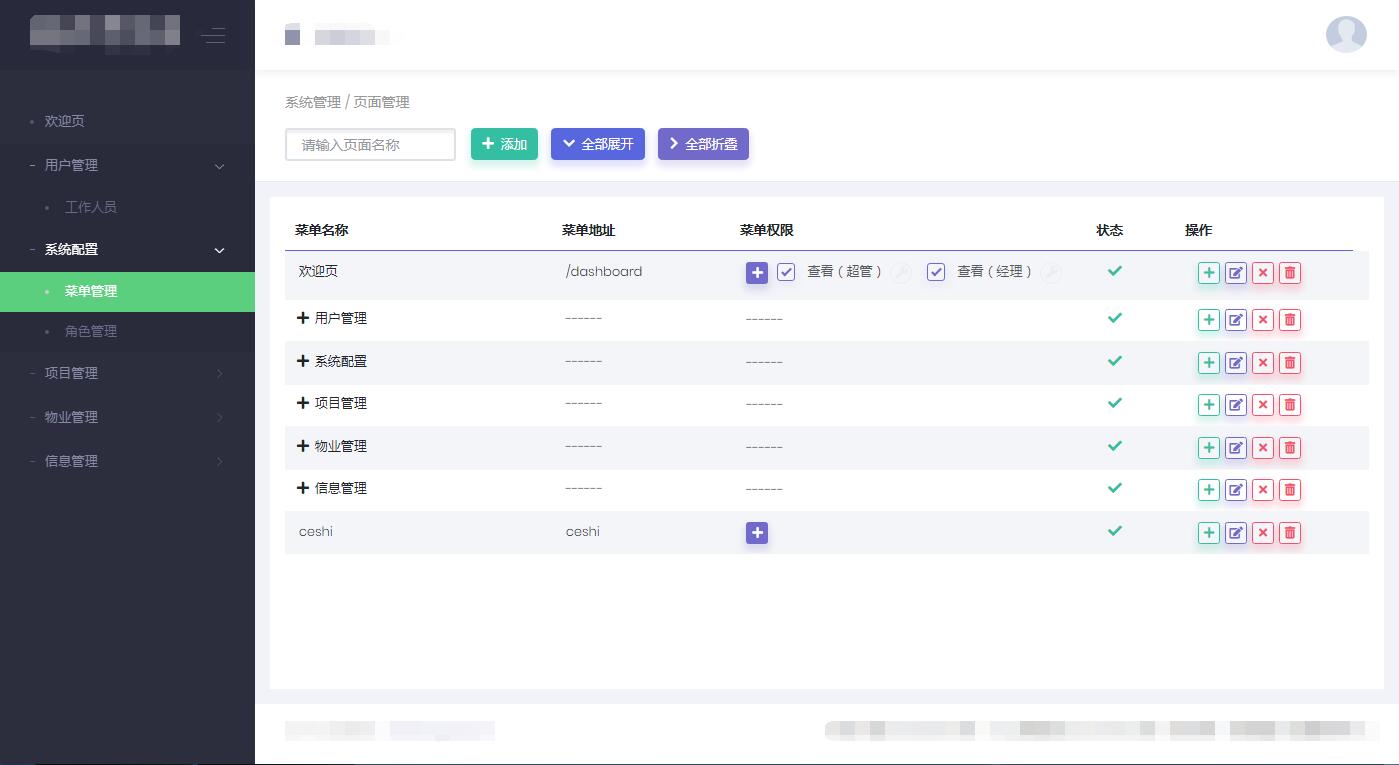Add a submenu under 信息管理 row

click(x=1209, y=490)
